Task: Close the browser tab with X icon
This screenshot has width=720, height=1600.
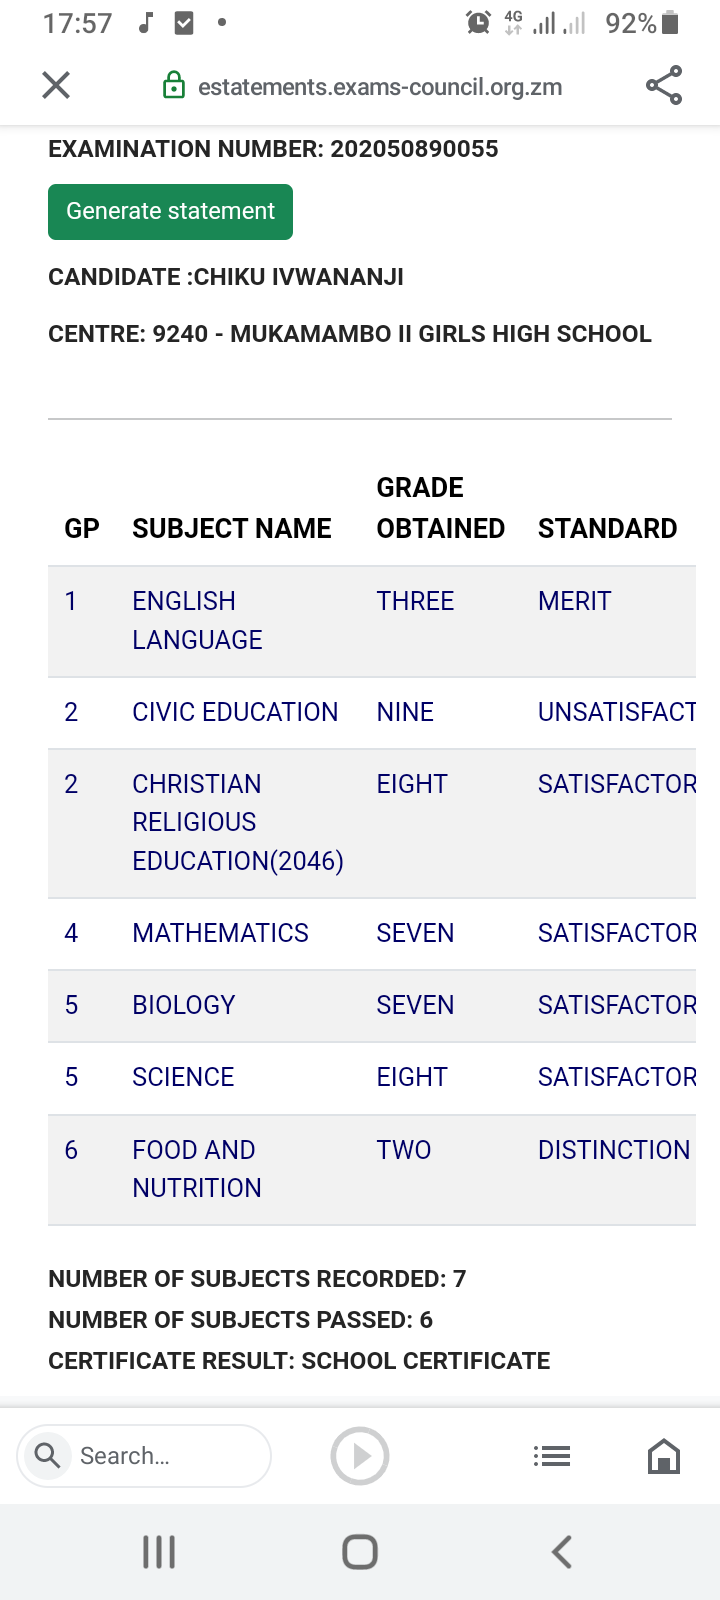Action: pyautogui.click(x=56, y=86)
